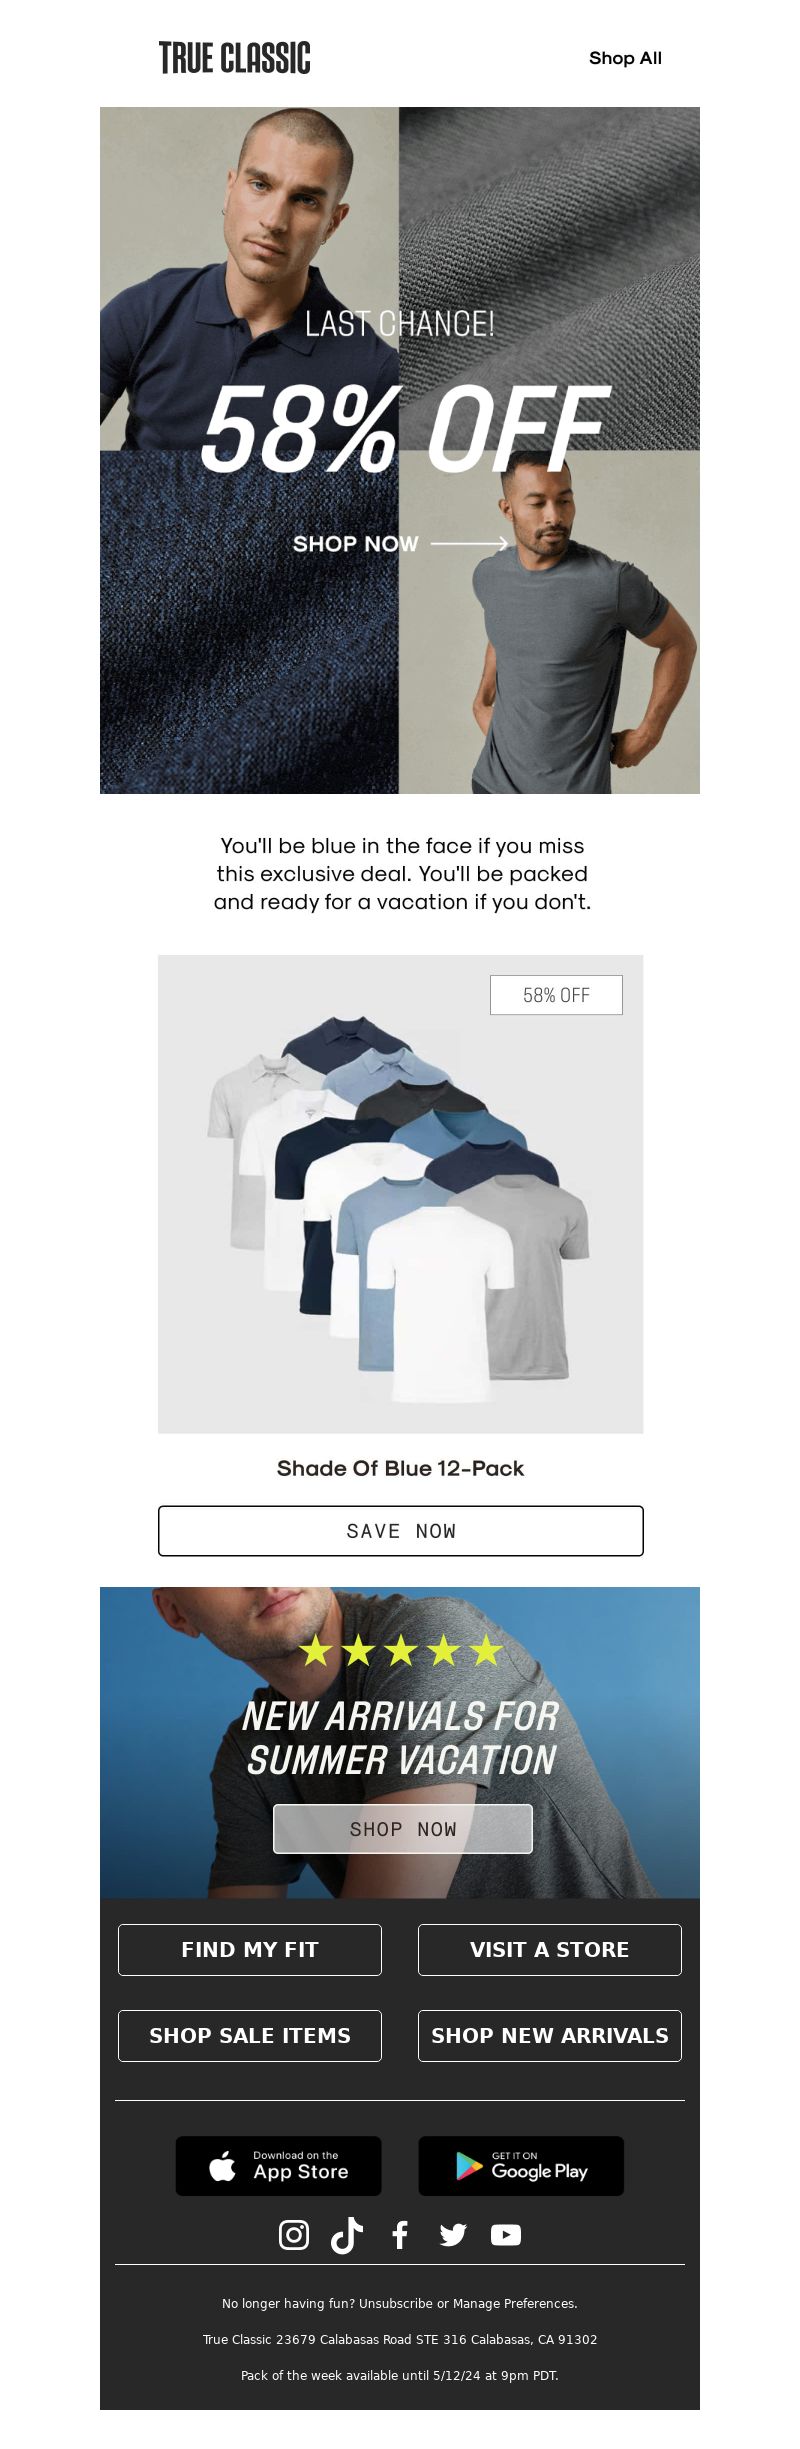800x2449 pixels.
Task: Click SHOP NOW on summer vacation banner
Action: click(x=403, y=1828)
